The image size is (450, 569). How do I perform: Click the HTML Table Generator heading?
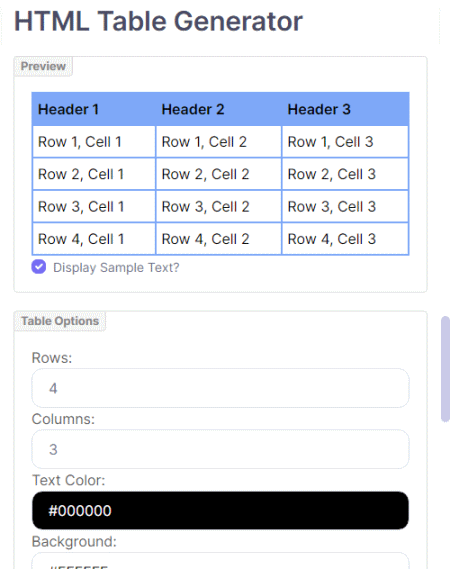pyautogui.click(x=158, y=21)
